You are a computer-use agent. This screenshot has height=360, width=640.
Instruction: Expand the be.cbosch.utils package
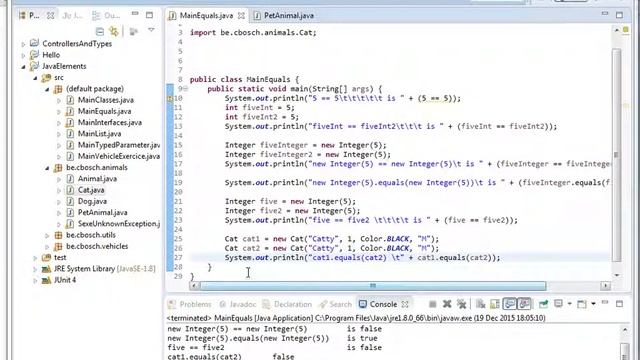[x=47, y=236]
